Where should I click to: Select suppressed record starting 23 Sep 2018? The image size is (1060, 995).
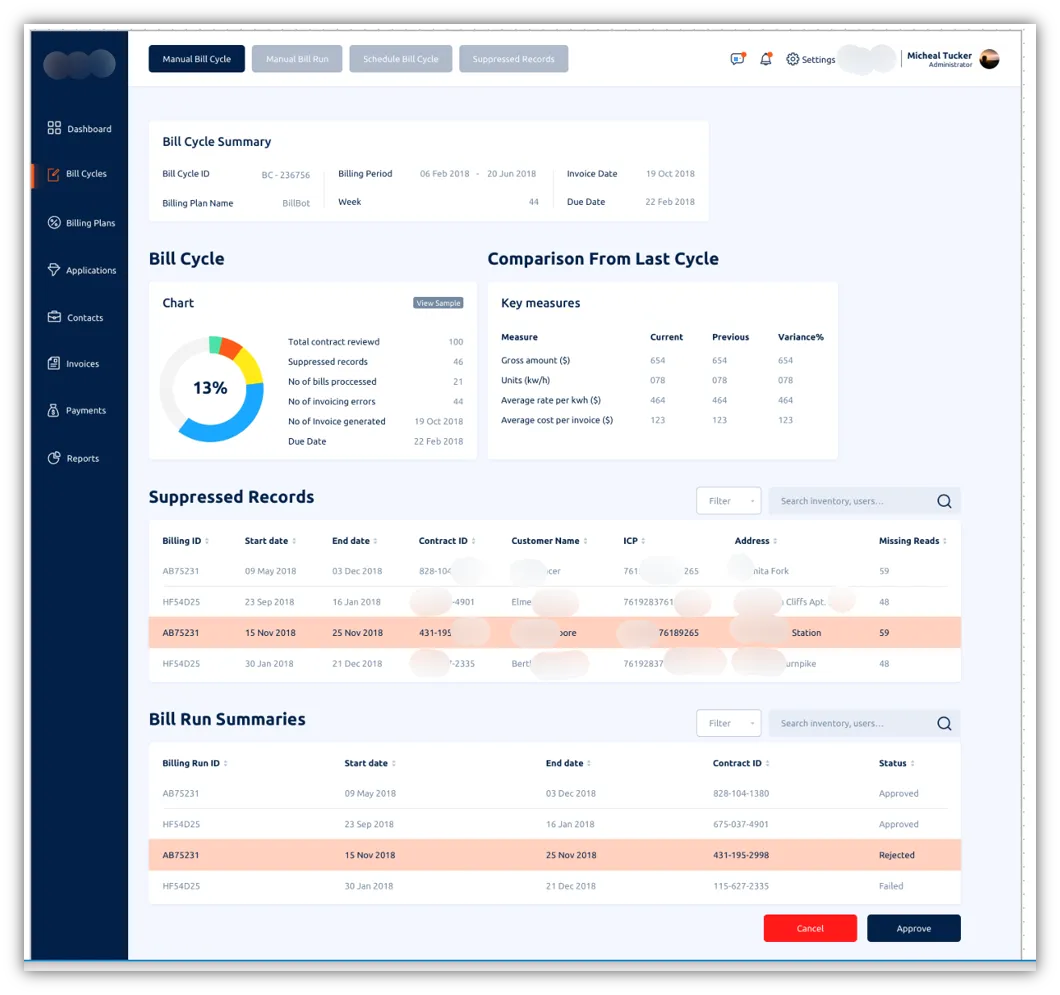(554, 602)
